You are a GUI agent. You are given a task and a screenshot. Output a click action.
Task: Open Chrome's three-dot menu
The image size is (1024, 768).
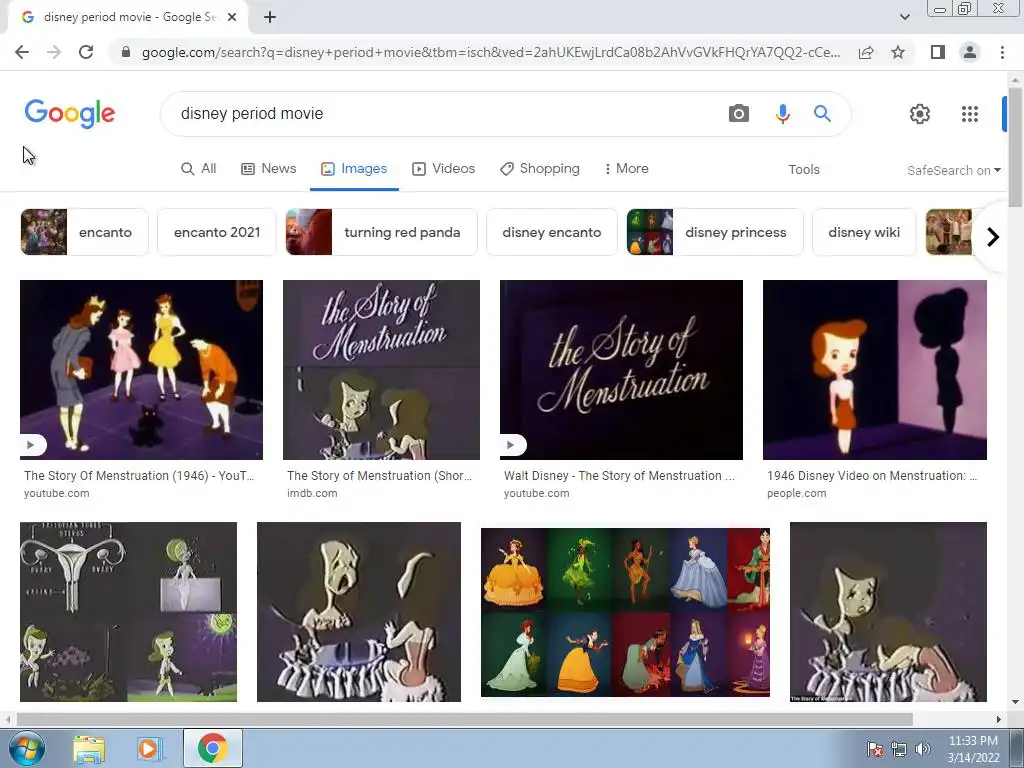[x=1002, y=52]
